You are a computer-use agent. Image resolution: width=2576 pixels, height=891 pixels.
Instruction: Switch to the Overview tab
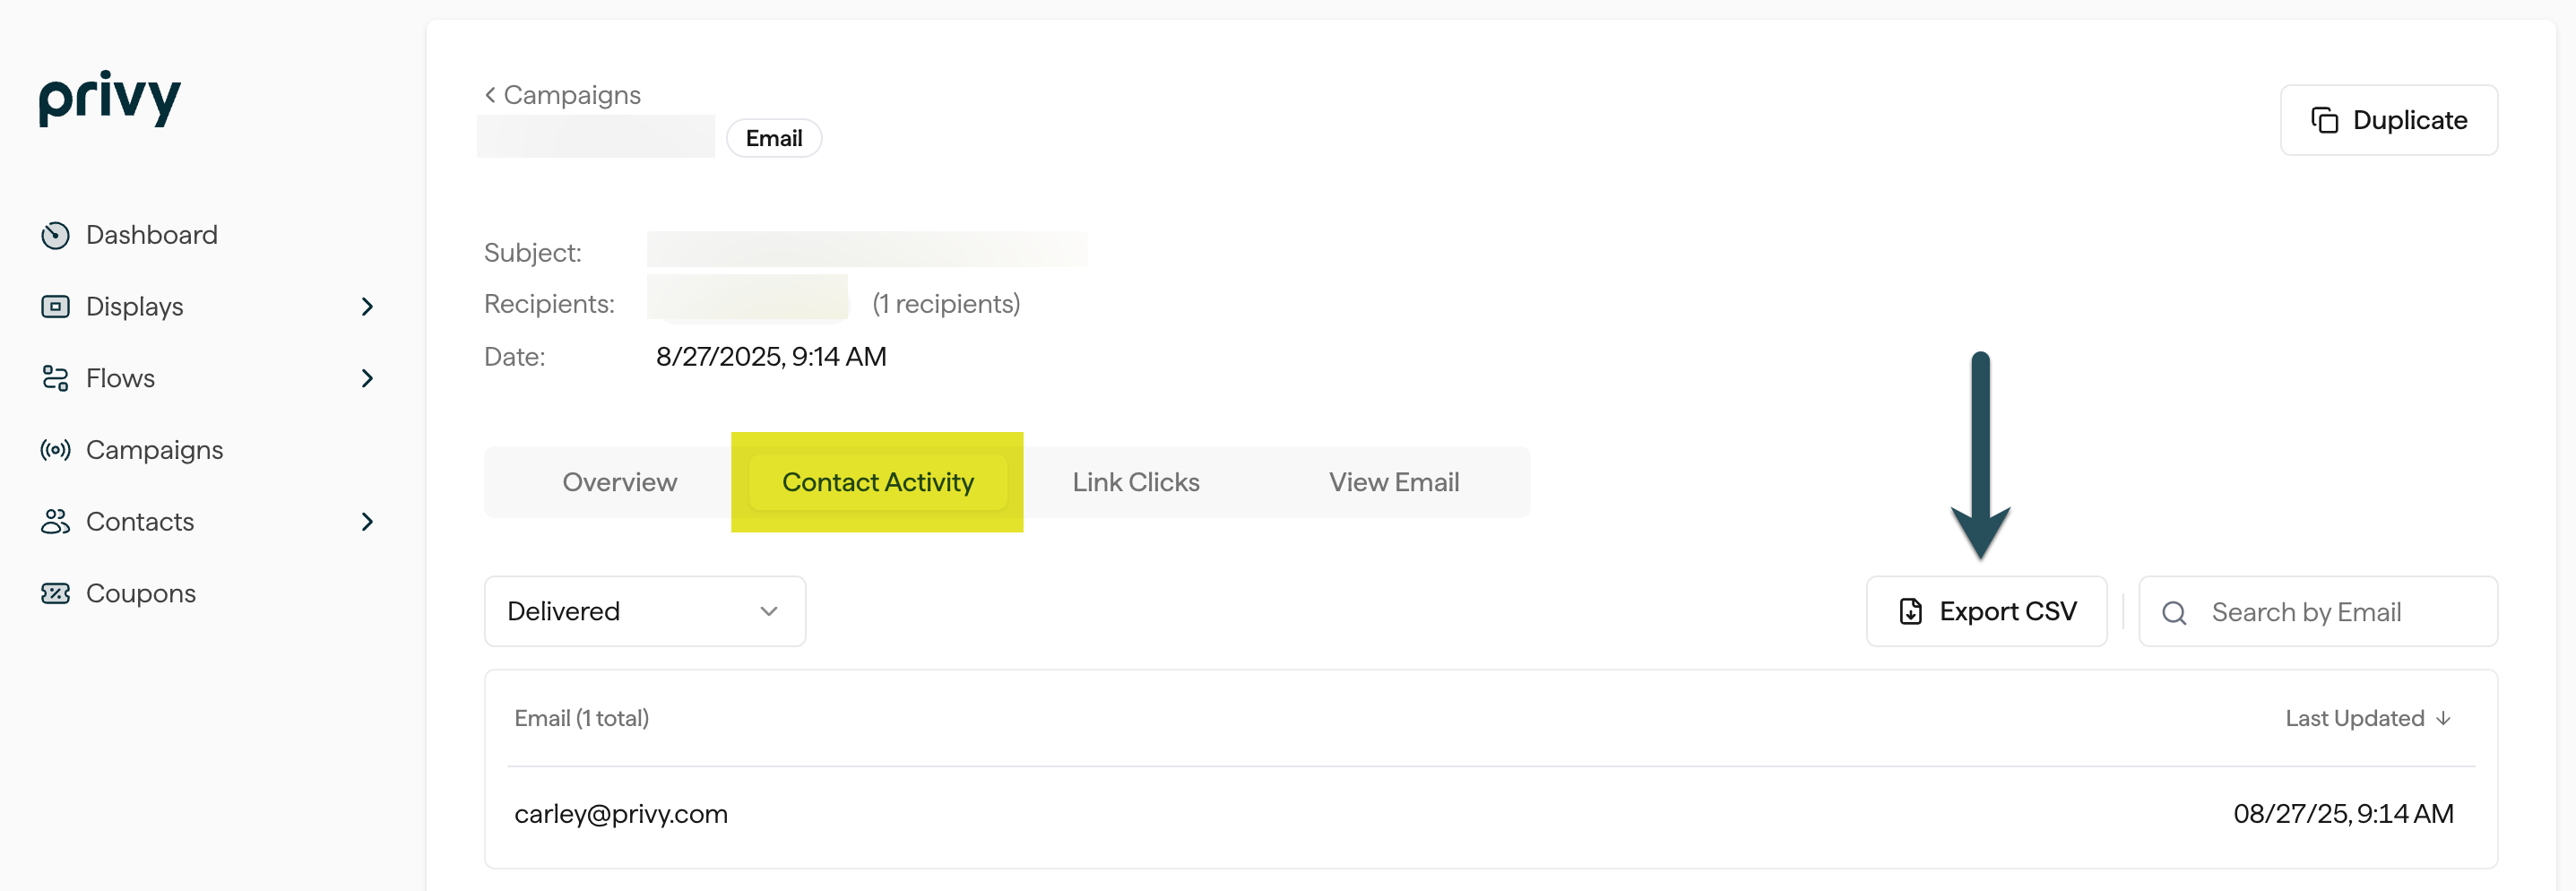pos(620,481)
